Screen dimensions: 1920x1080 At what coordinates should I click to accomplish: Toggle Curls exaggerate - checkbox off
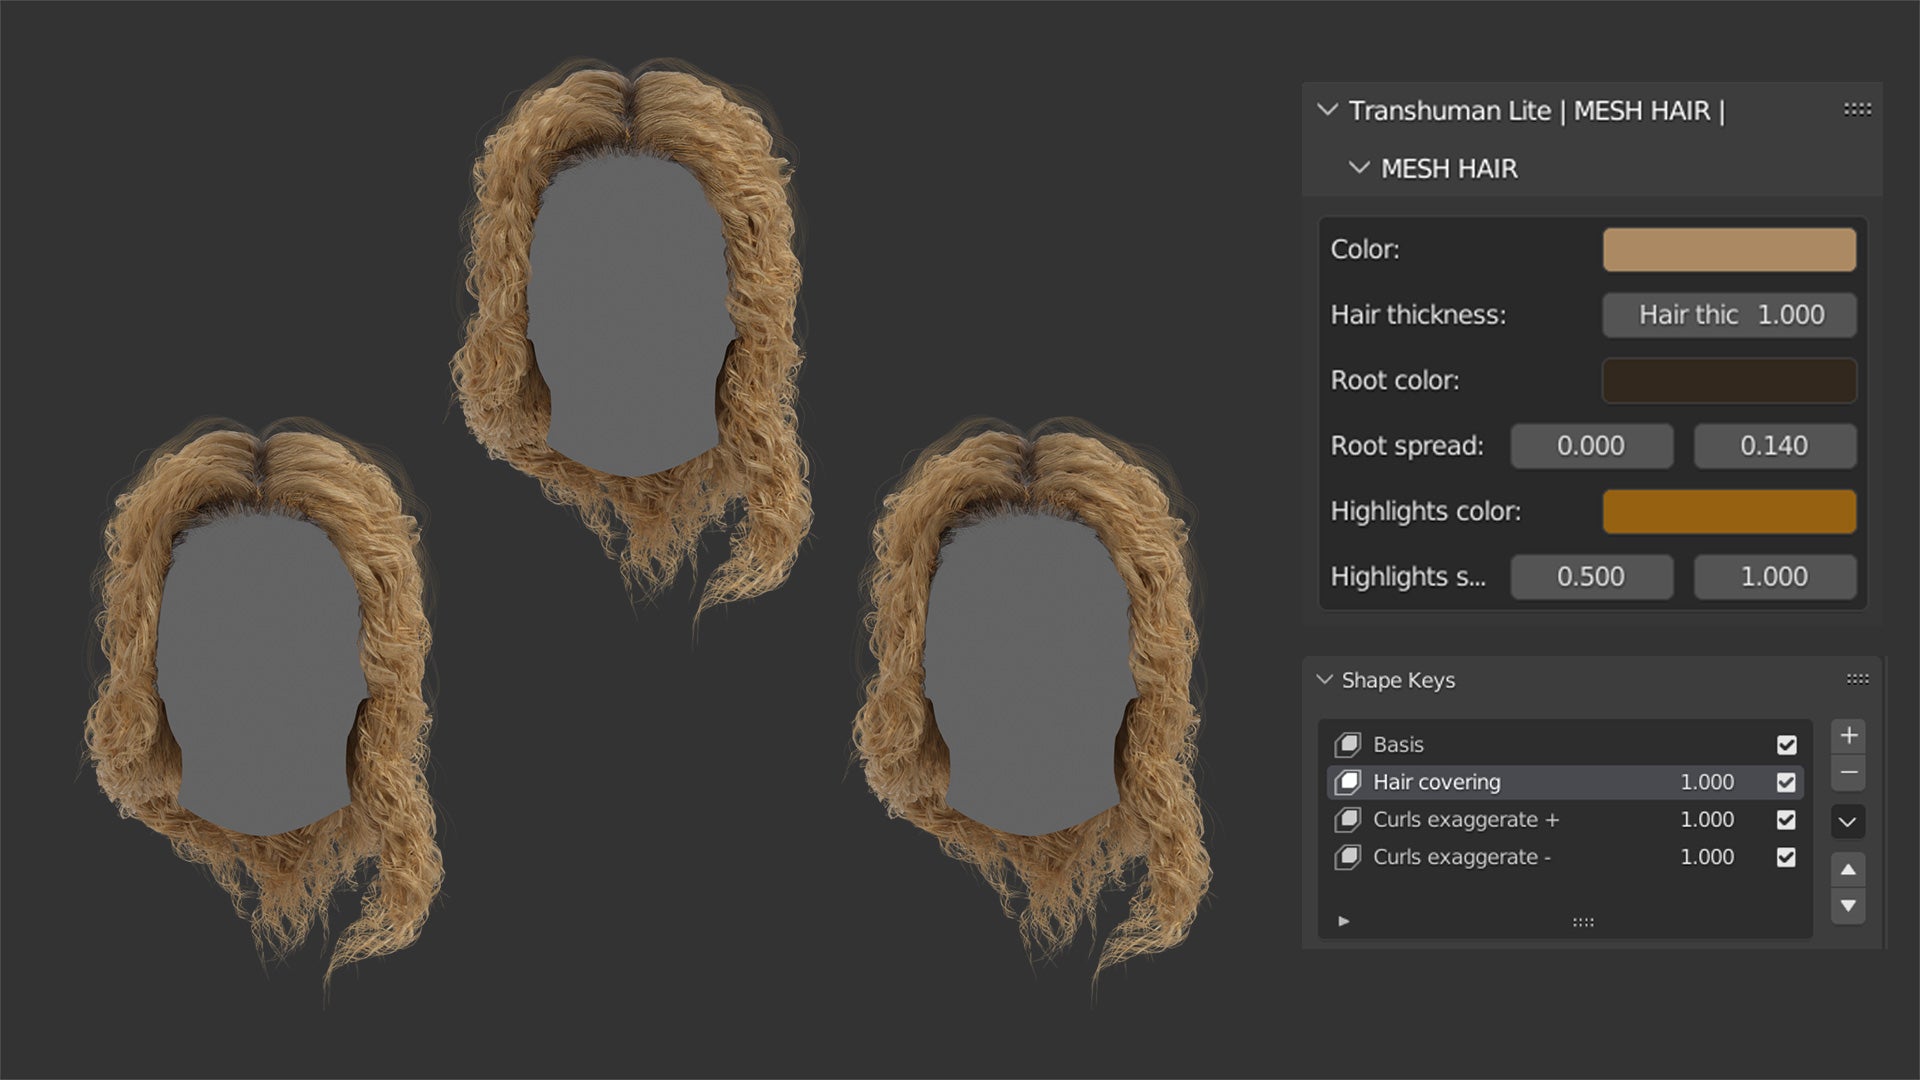pos(1786,857)
